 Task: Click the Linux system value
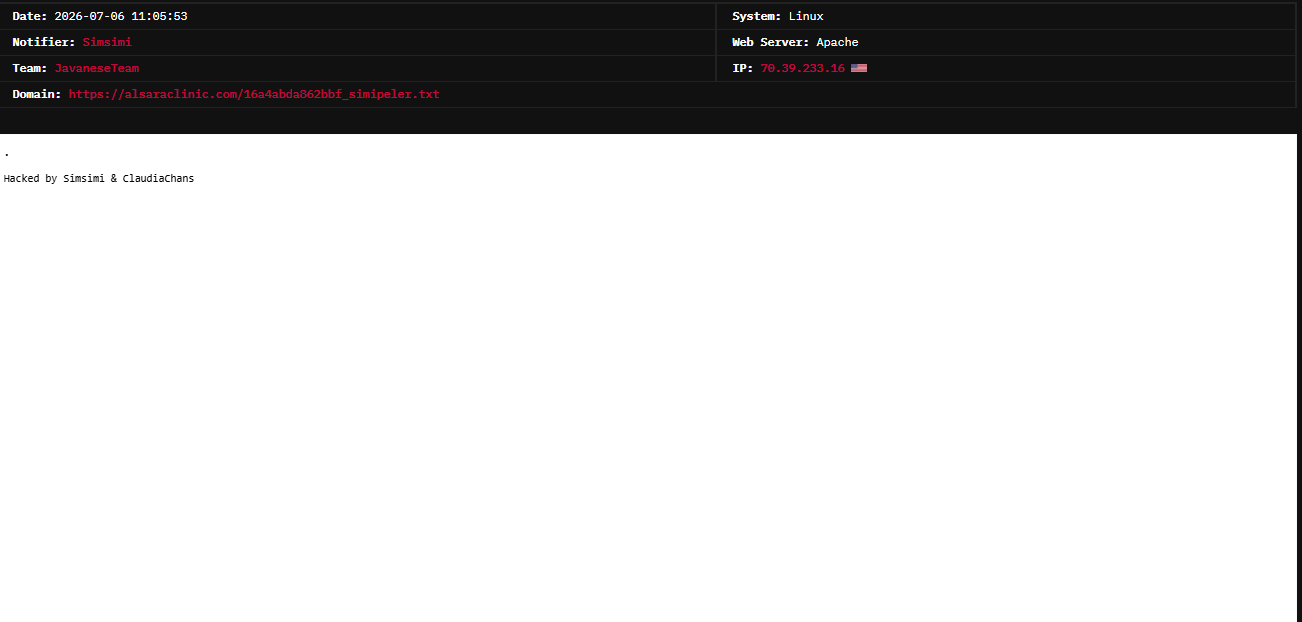806,16
